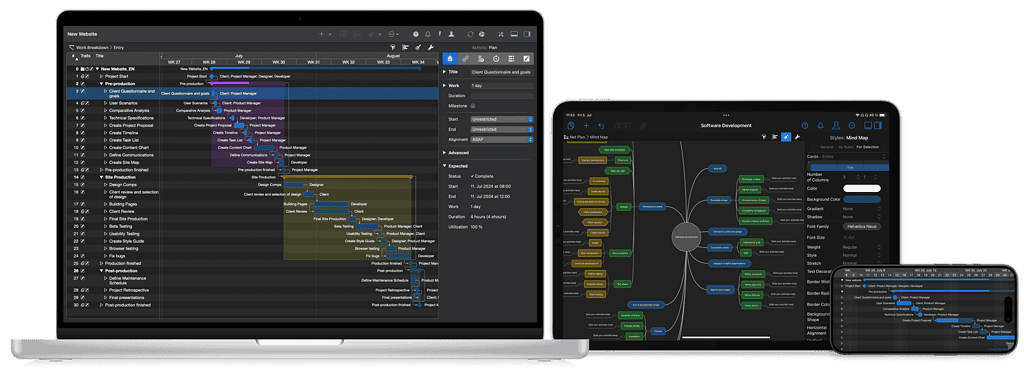Click the undo arrow in iPad toolbar

pos(601,125)
